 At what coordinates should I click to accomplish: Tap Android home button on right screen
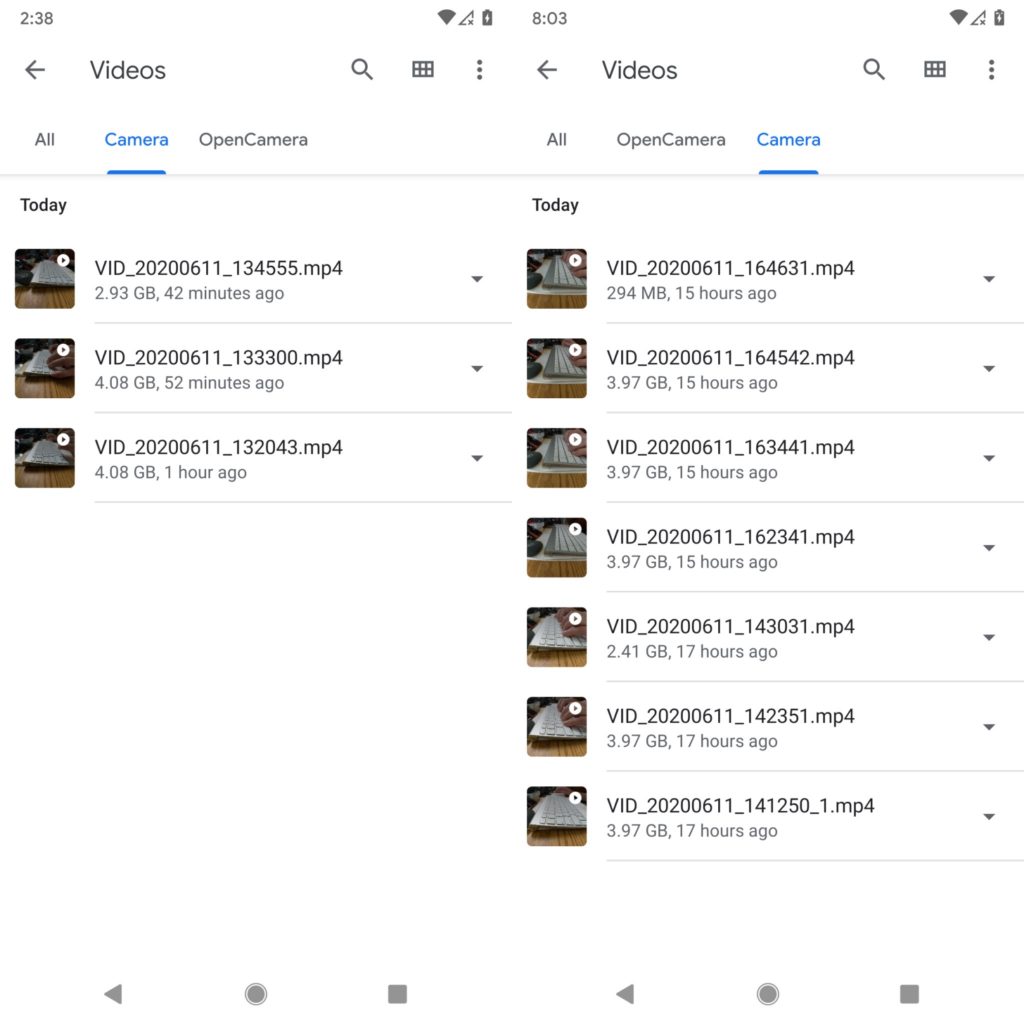768,994
